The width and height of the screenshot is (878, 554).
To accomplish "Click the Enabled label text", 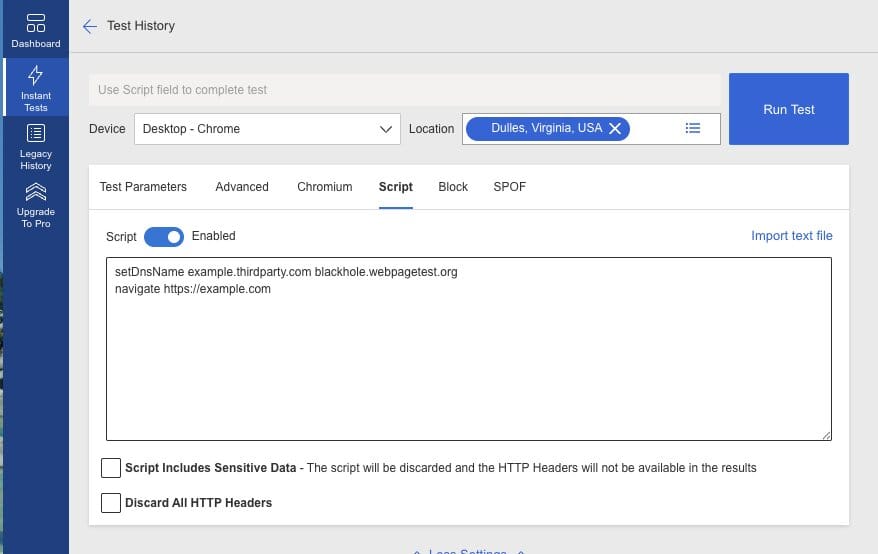I will [213, 236].
